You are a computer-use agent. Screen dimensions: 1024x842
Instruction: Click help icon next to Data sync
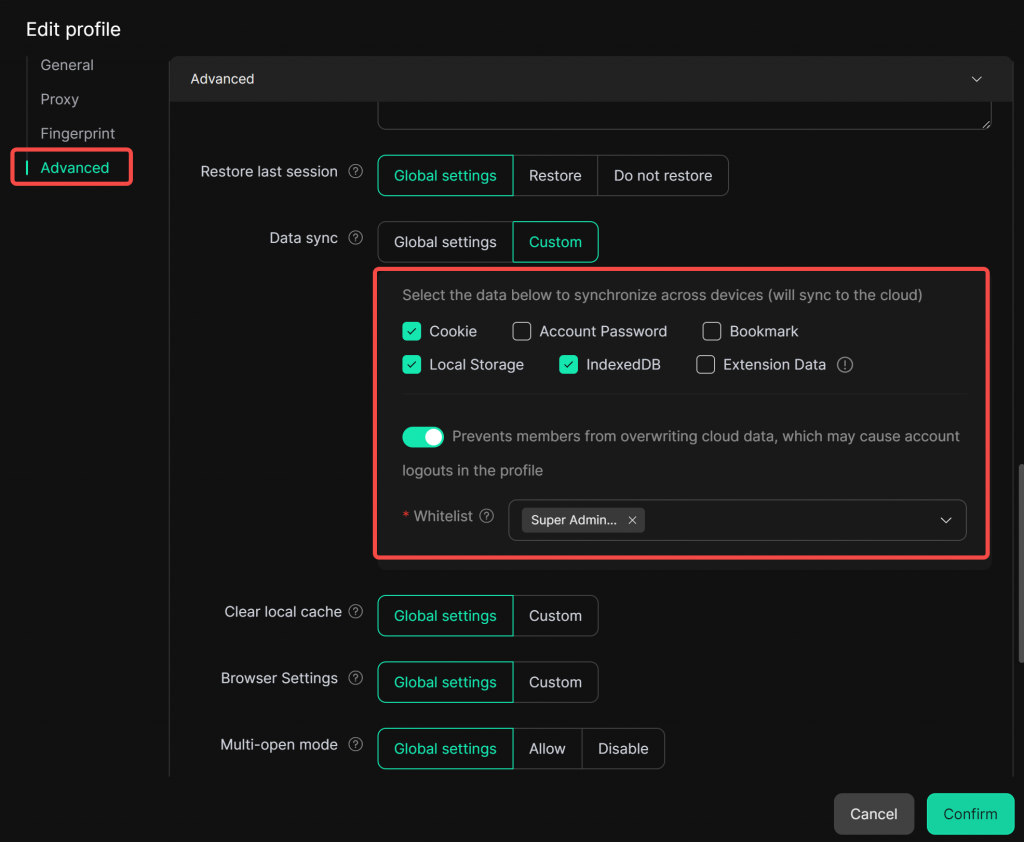(x=355, y=239)
